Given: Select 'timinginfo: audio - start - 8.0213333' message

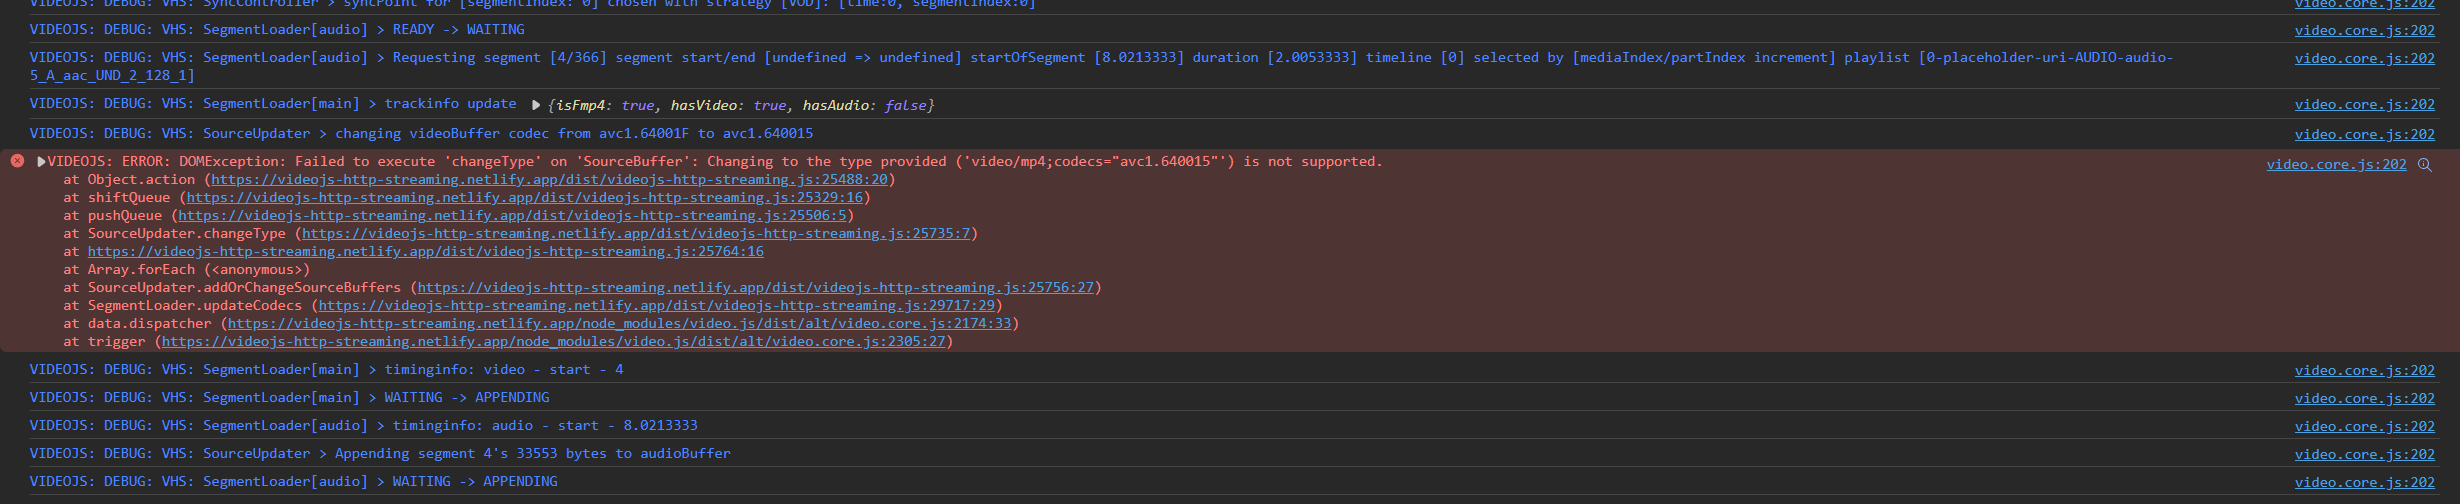Looking at the screenshot, I should [x=363, y=426].
